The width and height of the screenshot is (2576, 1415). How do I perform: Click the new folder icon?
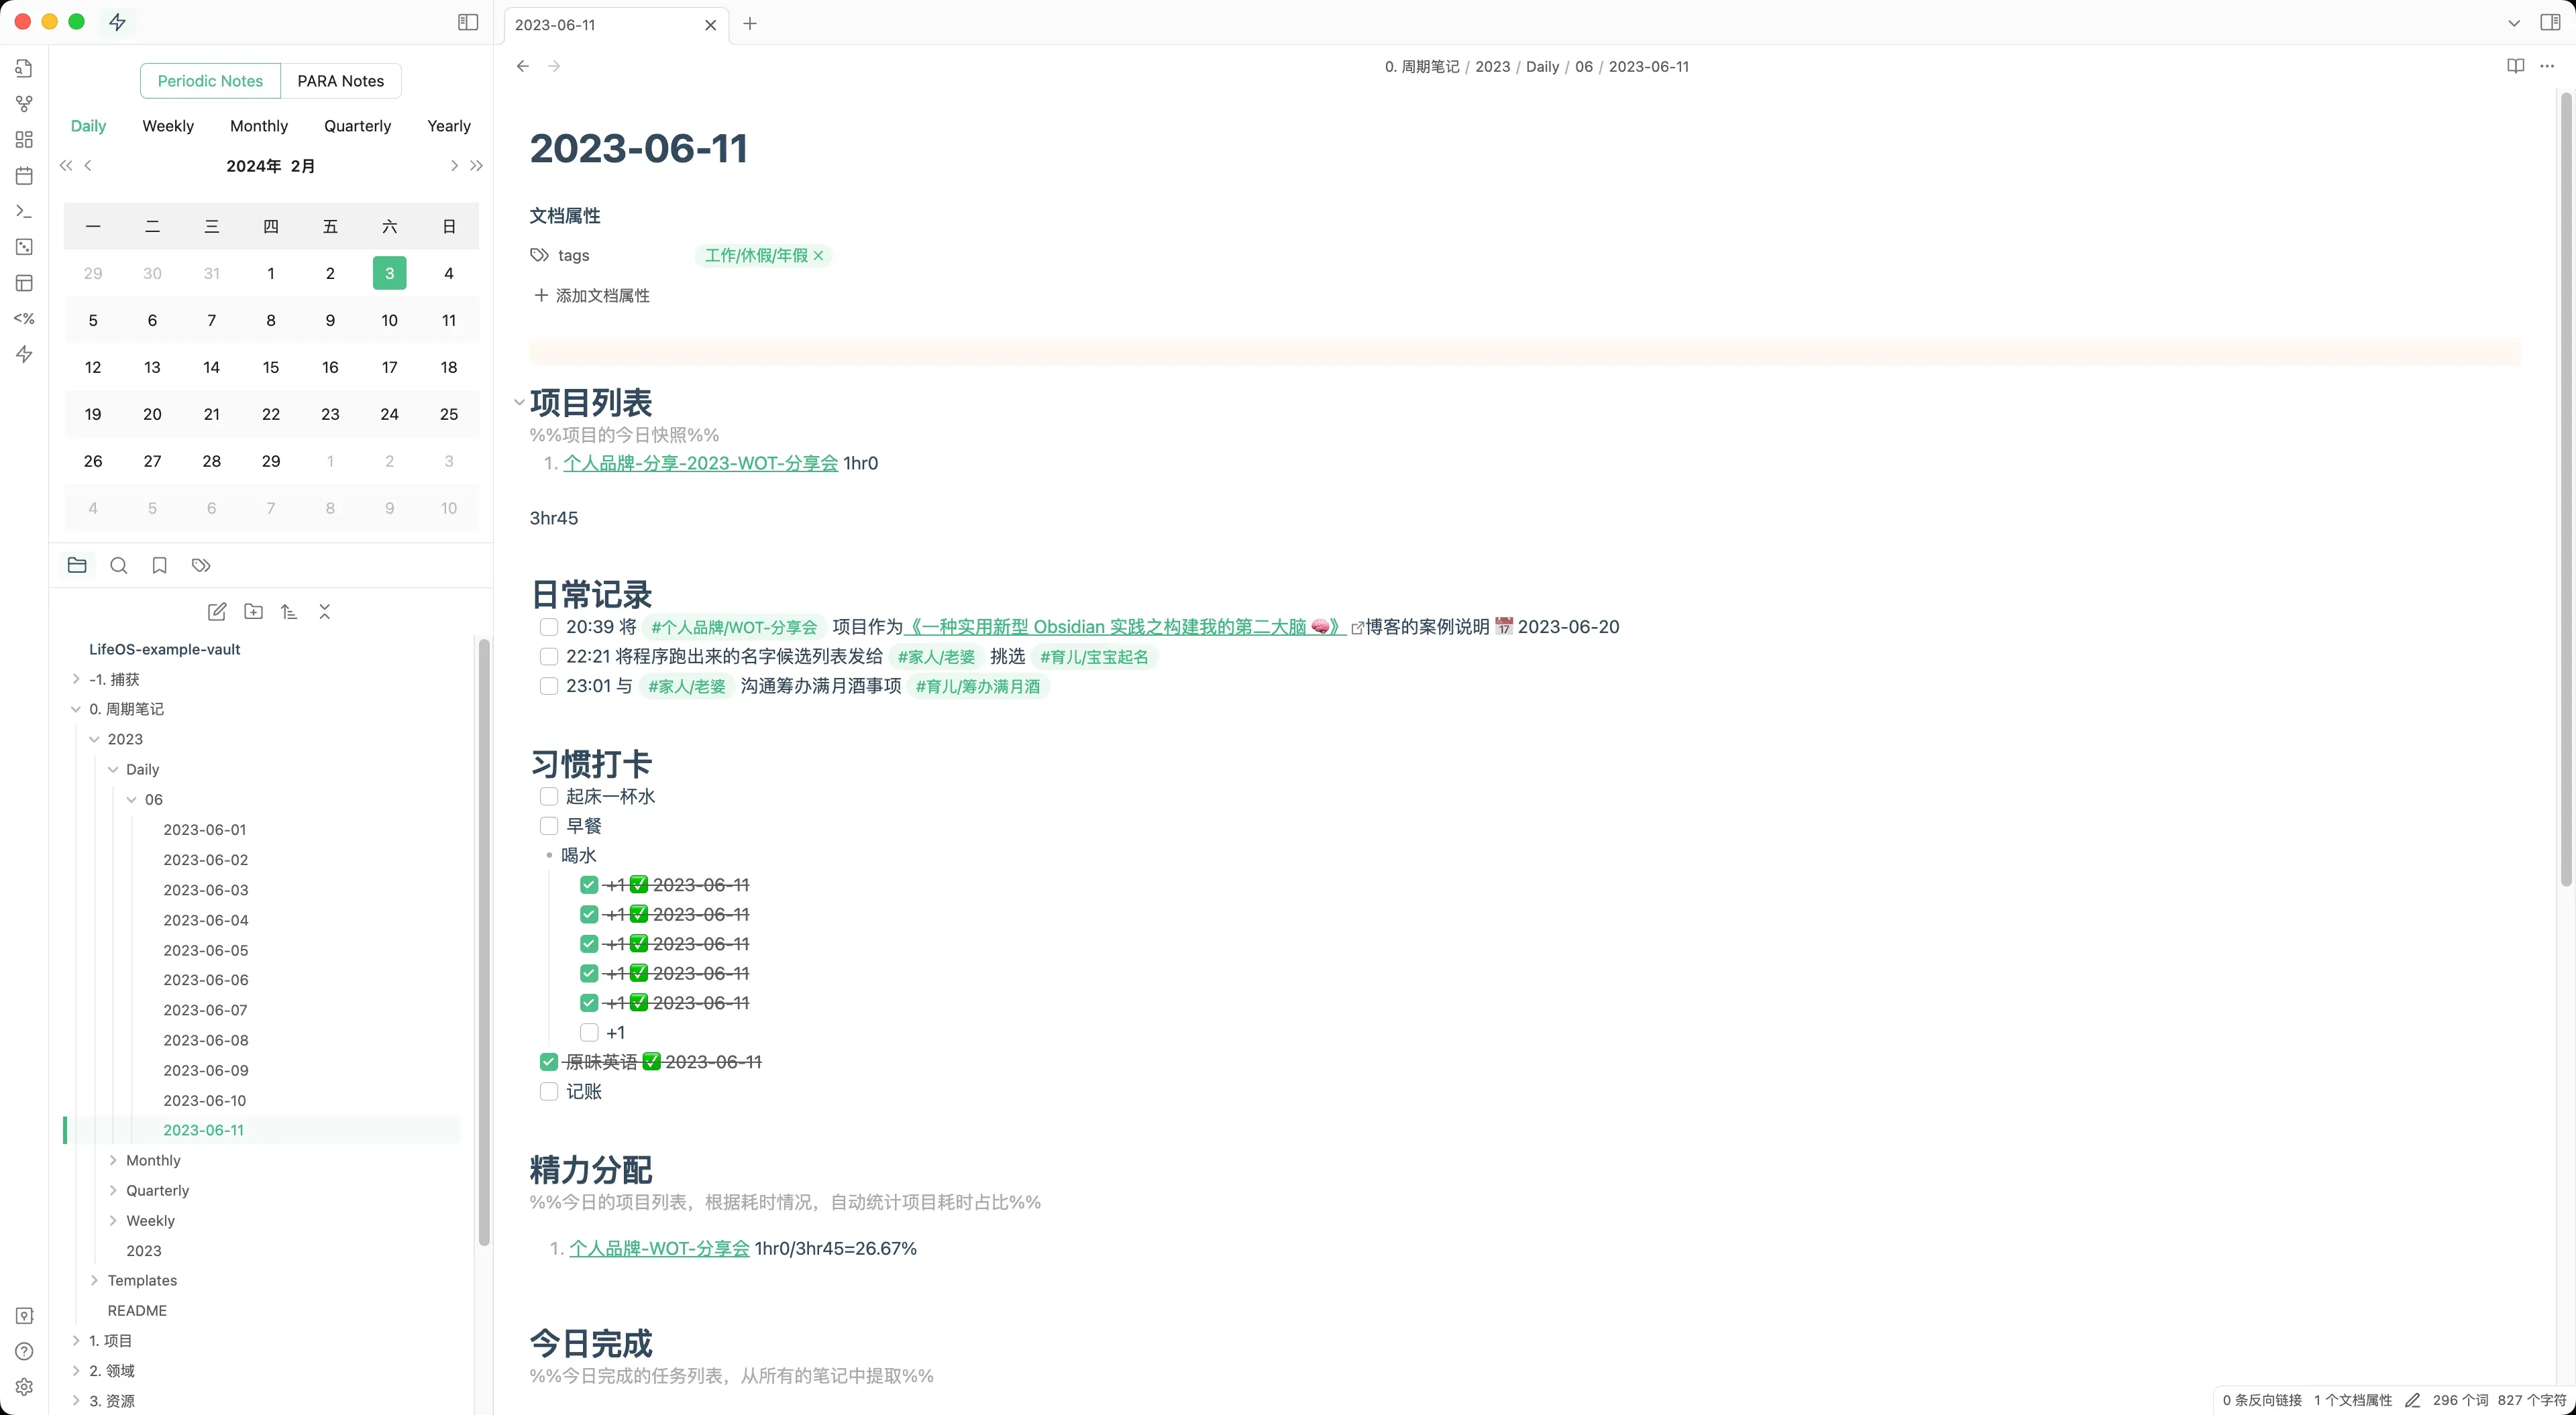click(253, 611)
